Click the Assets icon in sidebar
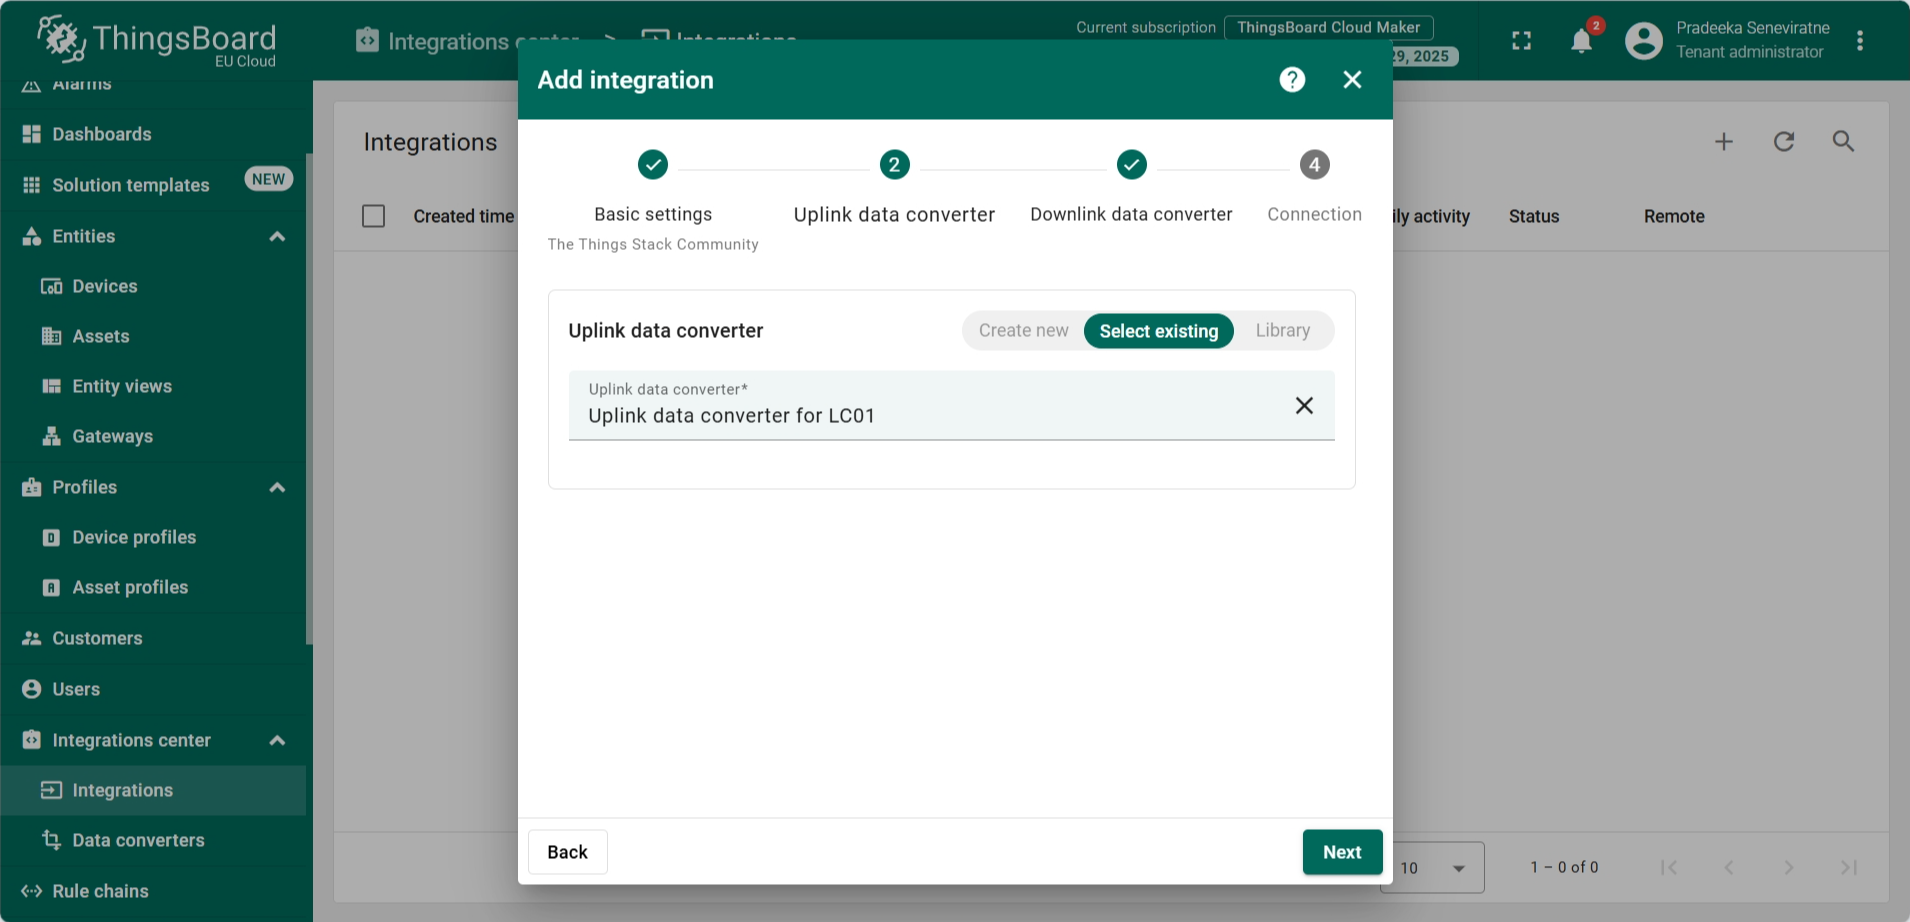1910x922 pixels. point(51,337)
